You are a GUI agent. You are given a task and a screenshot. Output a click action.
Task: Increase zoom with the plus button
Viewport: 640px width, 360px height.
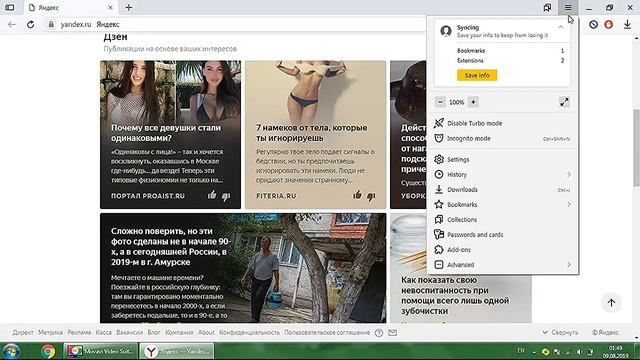(473, 102)
